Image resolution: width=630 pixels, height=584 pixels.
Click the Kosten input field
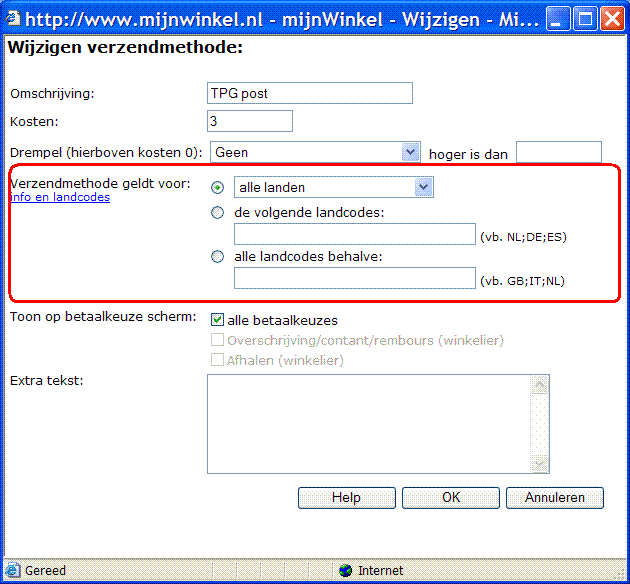250,121
